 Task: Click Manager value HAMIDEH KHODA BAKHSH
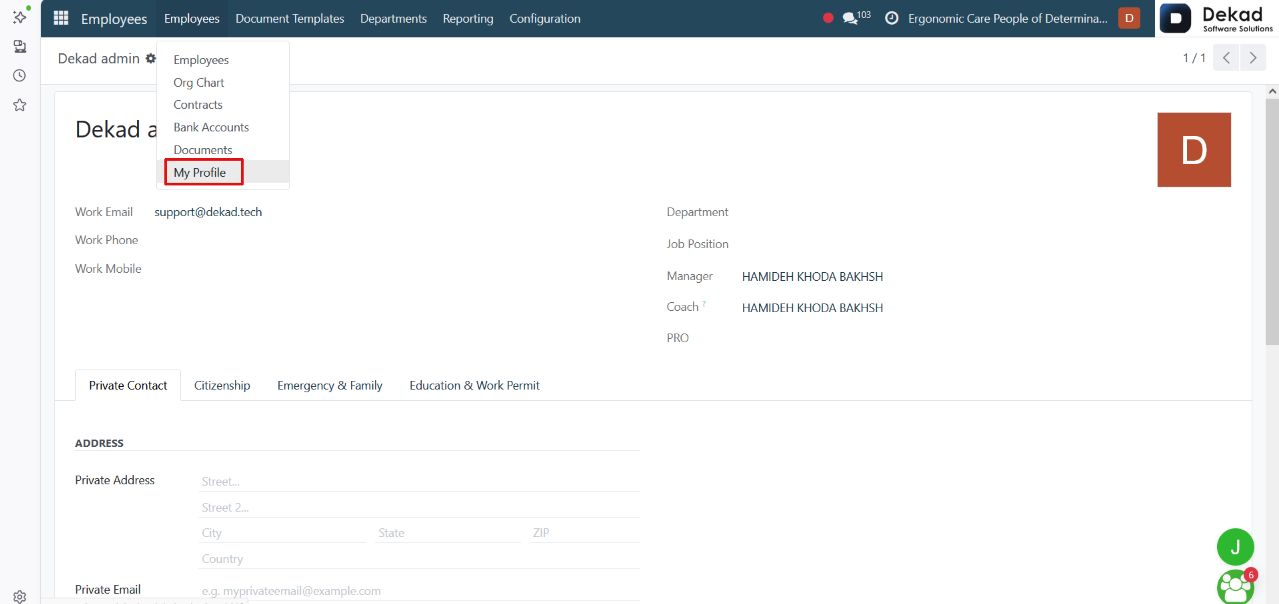pyautogui.click(x=812, y=277)
